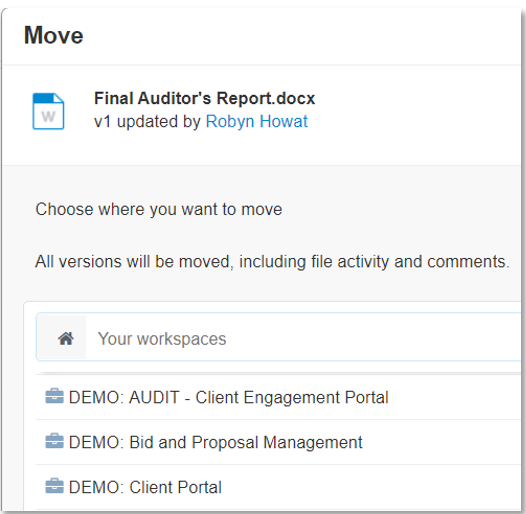526x514 pixels.
Task: Select the Your workspaces breadcrumb field
Action: [278, 337]
